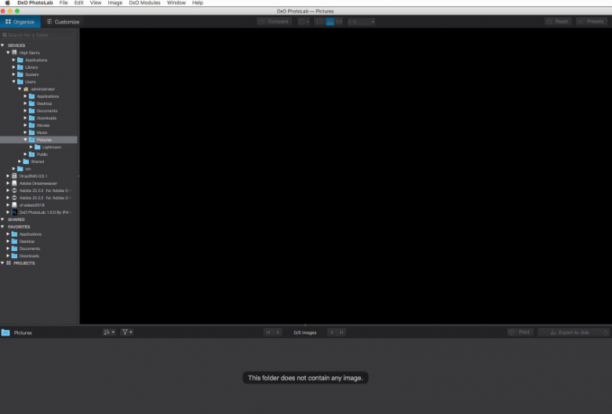612x414 pixels.
Task: Expand the xf-adesk2018 volume
Action: click(8, 205)
